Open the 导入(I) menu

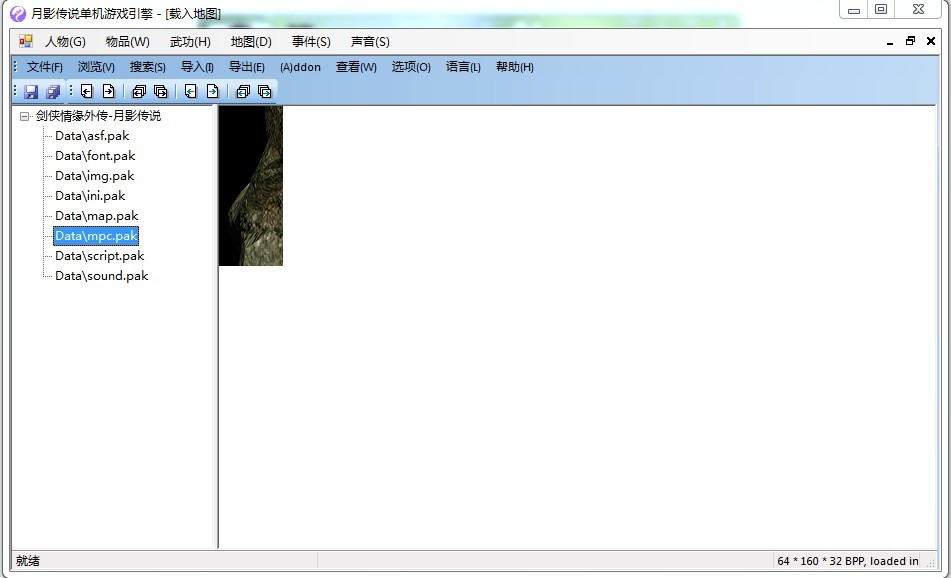click(197, 67)
